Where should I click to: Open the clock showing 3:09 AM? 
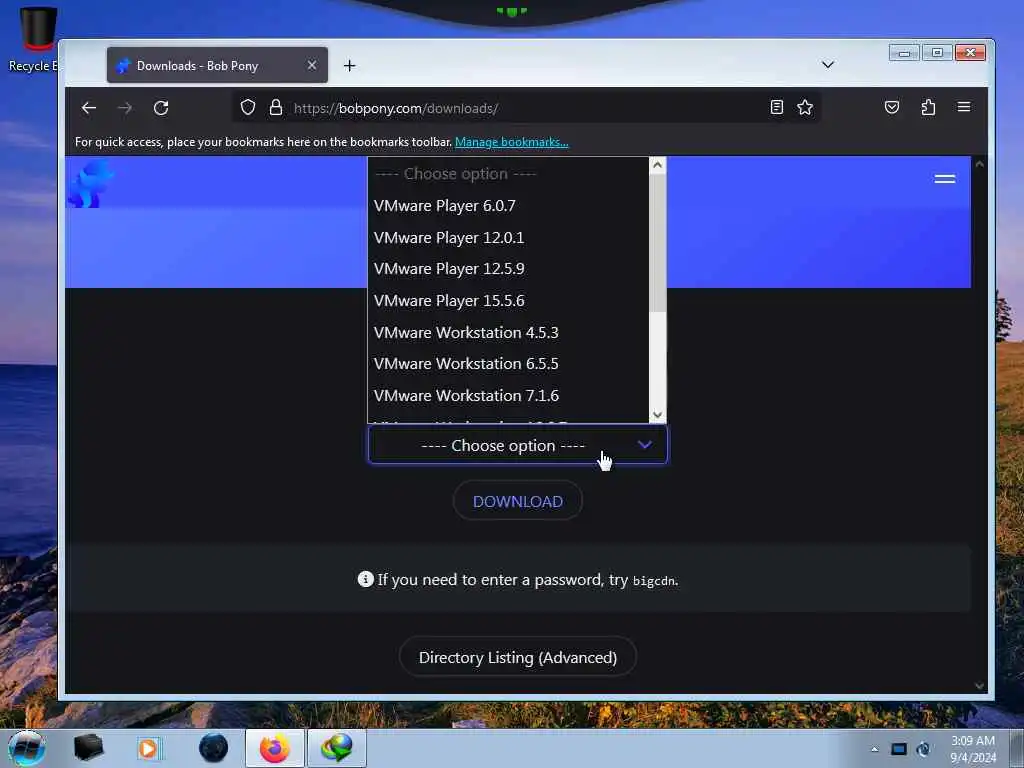click(972, 749)
